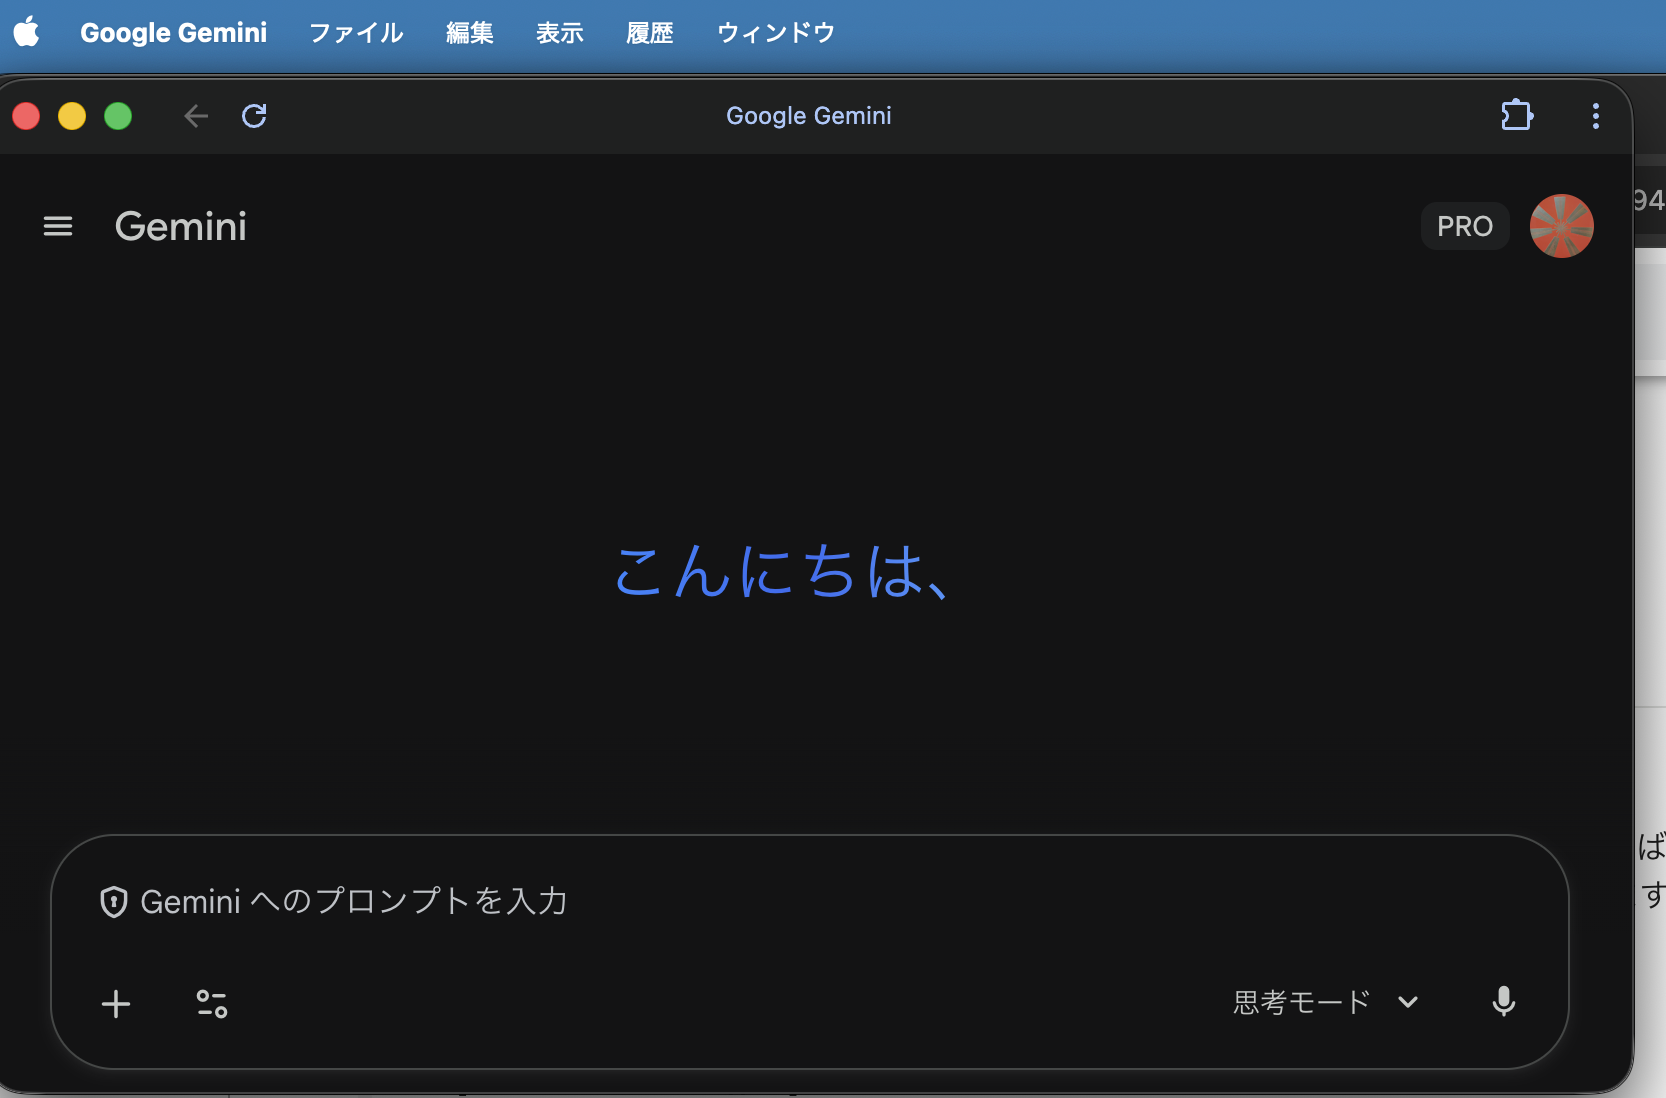Click the plus icon to attach files
The image size is (1666, 1098).
(x=116, y=1004)
